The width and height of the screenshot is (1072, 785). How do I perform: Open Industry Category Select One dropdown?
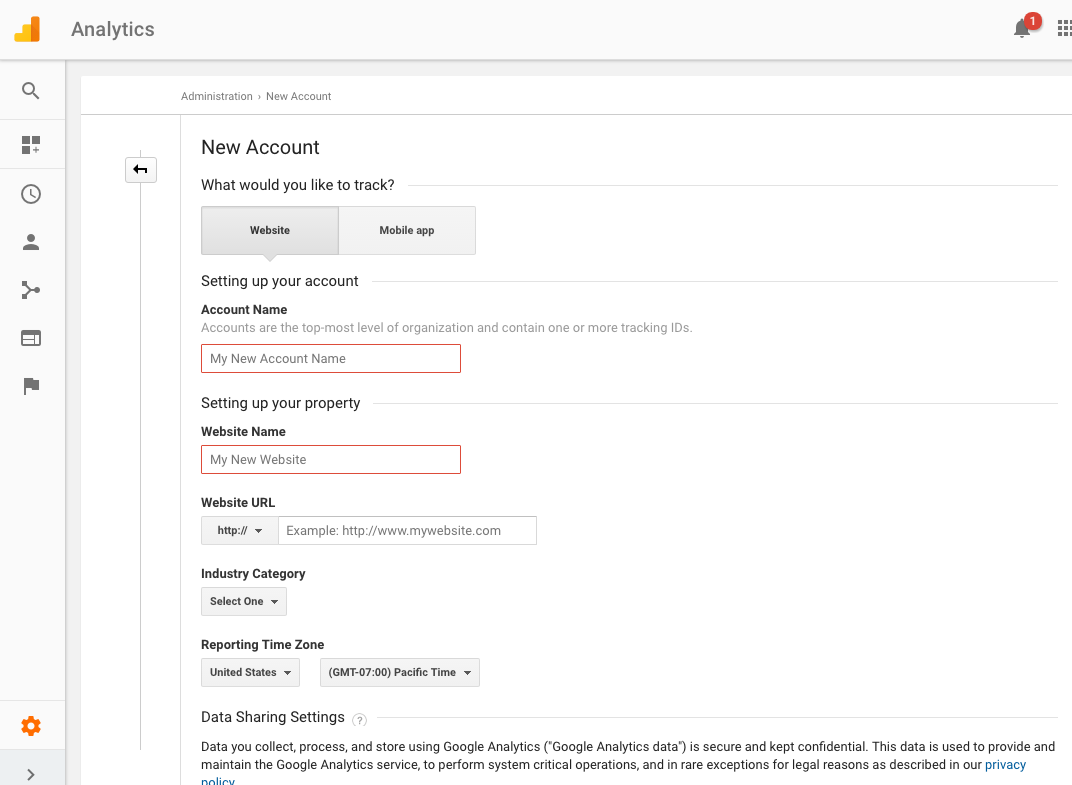click(244, 602)
